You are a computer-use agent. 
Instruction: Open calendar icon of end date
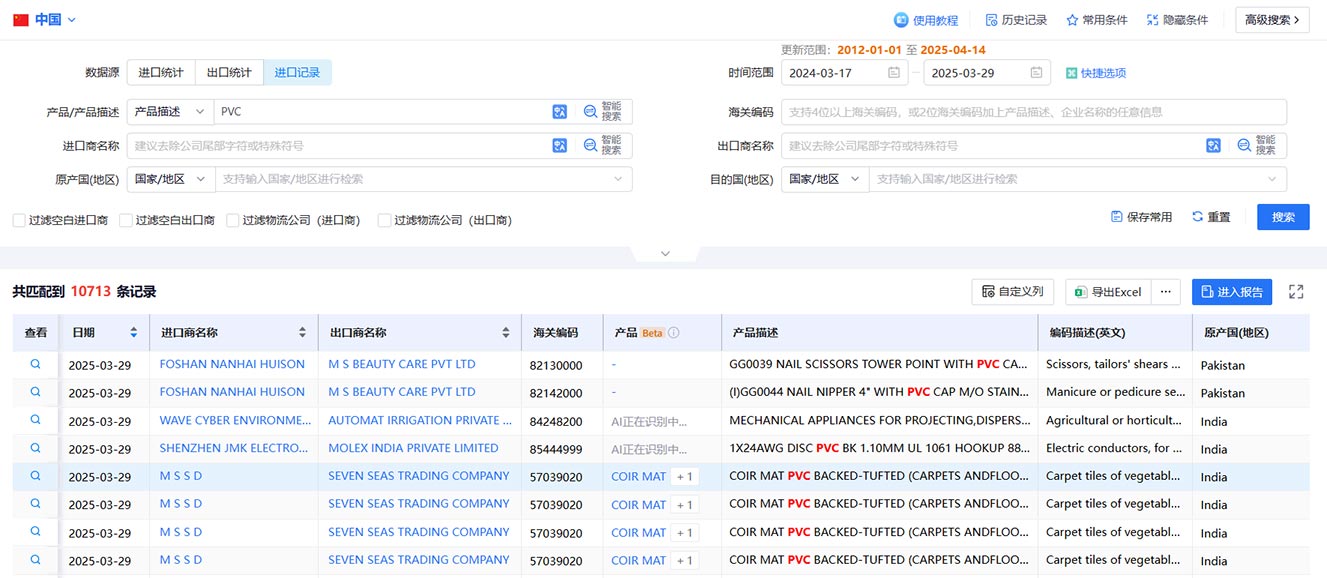click(x=1036, y=73)
